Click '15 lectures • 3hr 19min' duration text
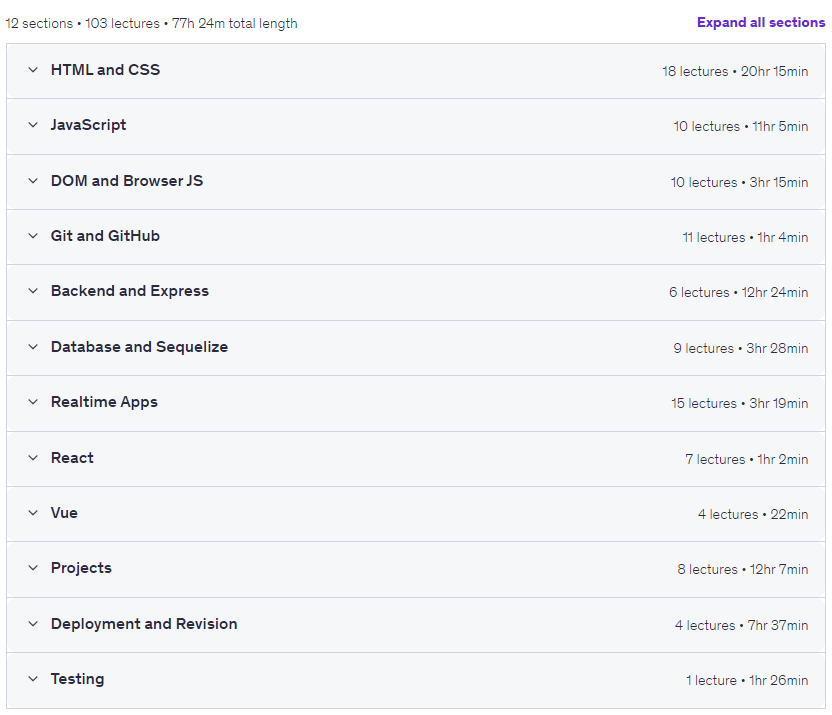This screenshot has height=715, width=832. (x=740, y=403)
